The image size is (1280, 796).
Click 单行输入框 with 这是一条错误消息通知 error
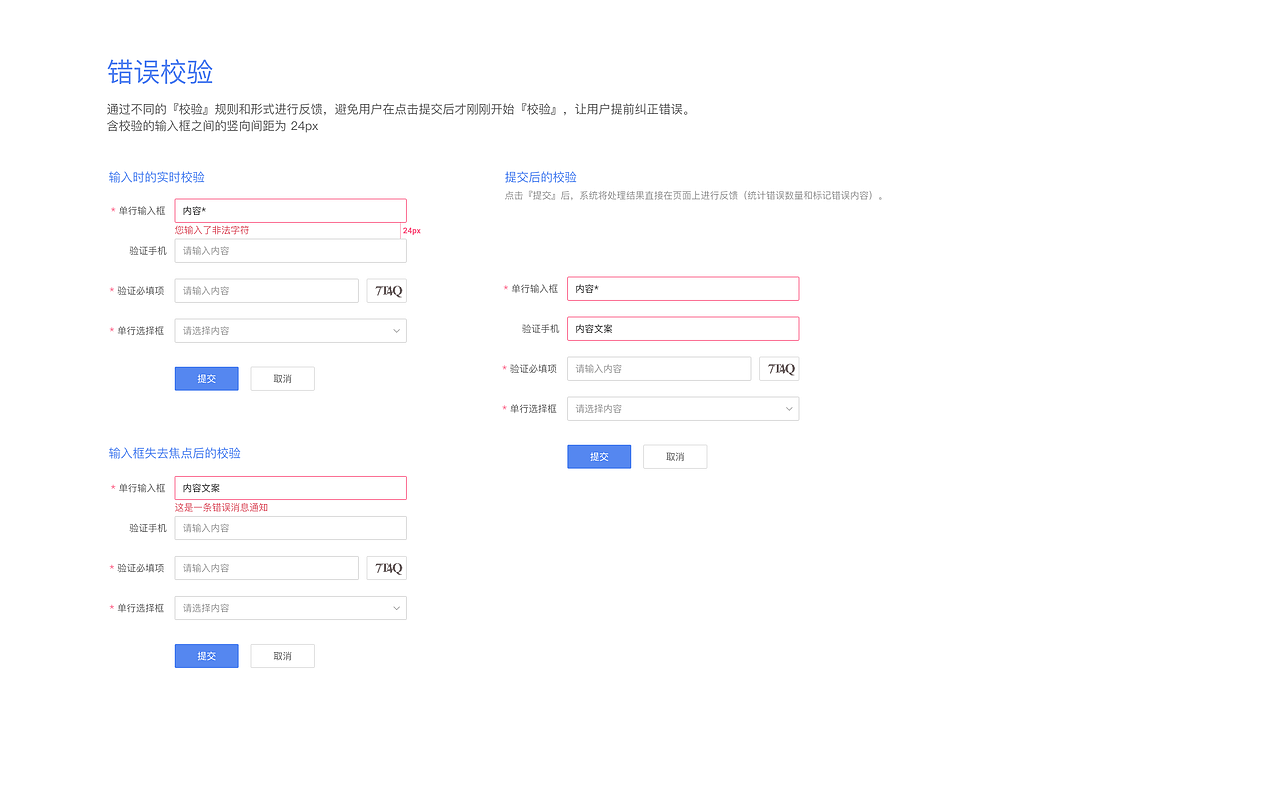tap(290, 488)
